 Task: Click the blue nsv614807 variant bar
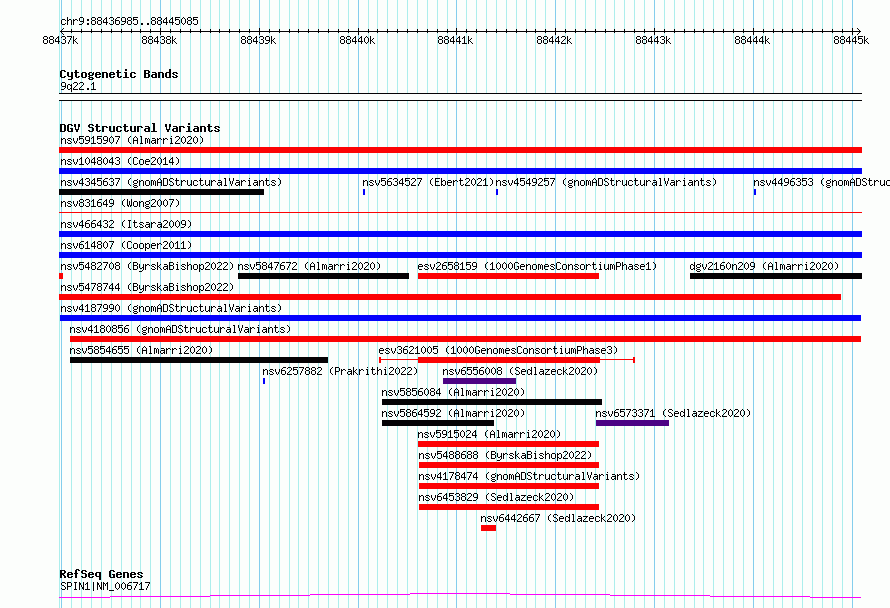point(460,255)
